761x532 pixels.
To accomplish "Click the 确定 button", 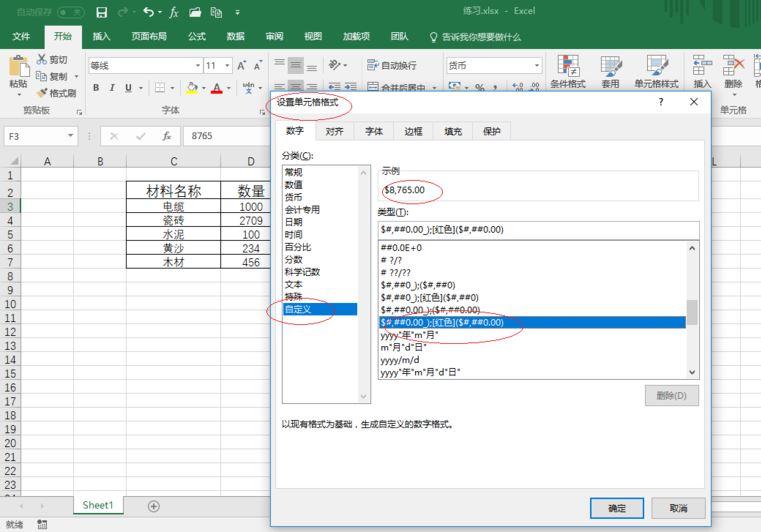I will coord(617,508).
